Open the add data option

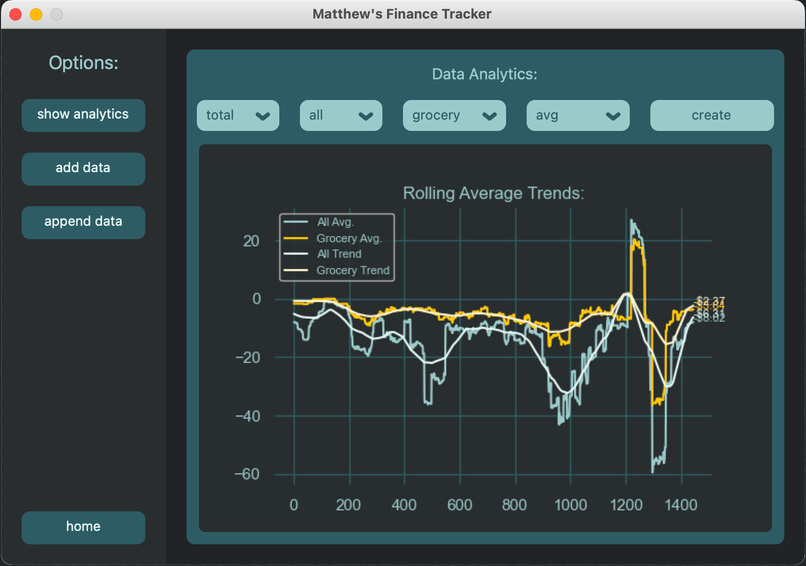pos(83,168)
